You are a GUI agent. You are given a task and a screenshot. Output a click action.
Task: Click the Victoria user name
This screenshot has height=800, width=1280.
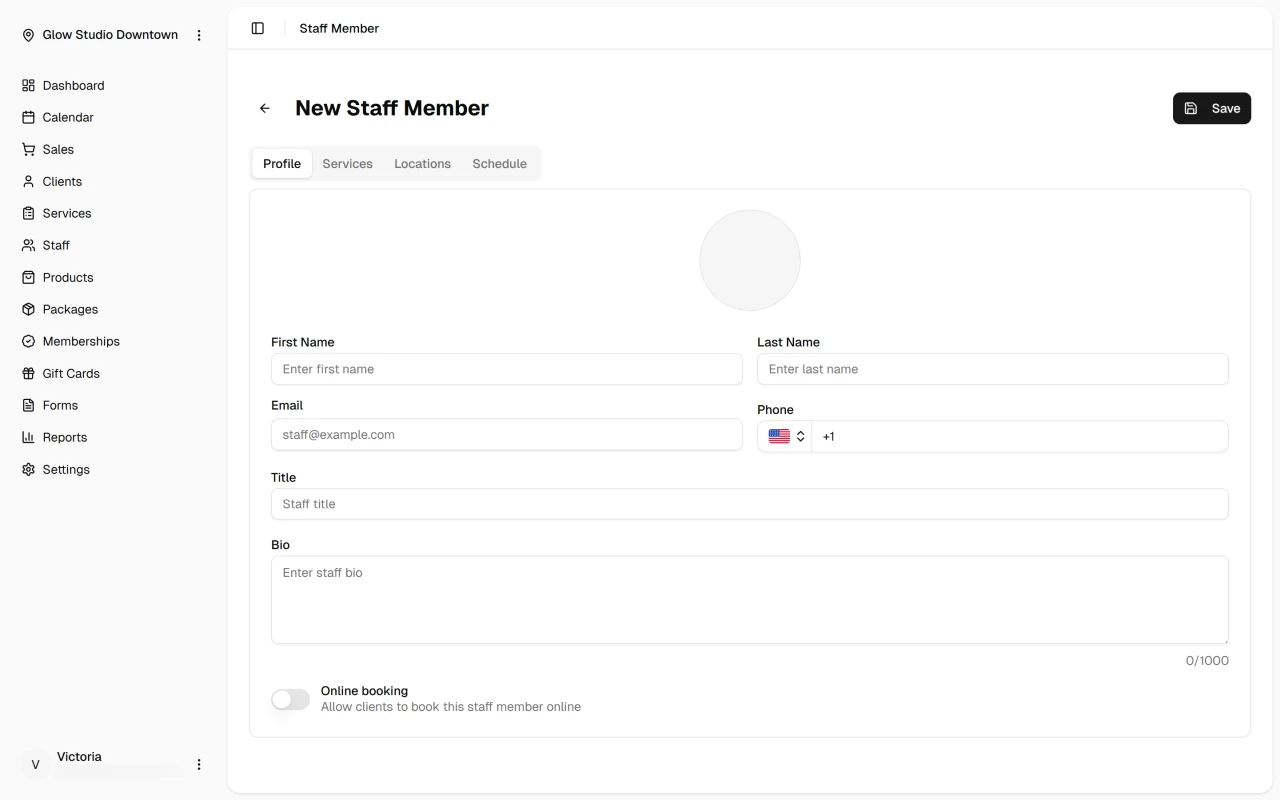[x=79, y=757]
